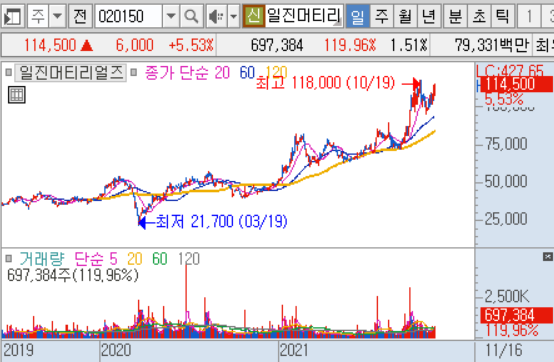Screen dimensions: 554x362
Task: Toggle the speaker sound icon
Action: pyautogui.click(x=216, y=16)
